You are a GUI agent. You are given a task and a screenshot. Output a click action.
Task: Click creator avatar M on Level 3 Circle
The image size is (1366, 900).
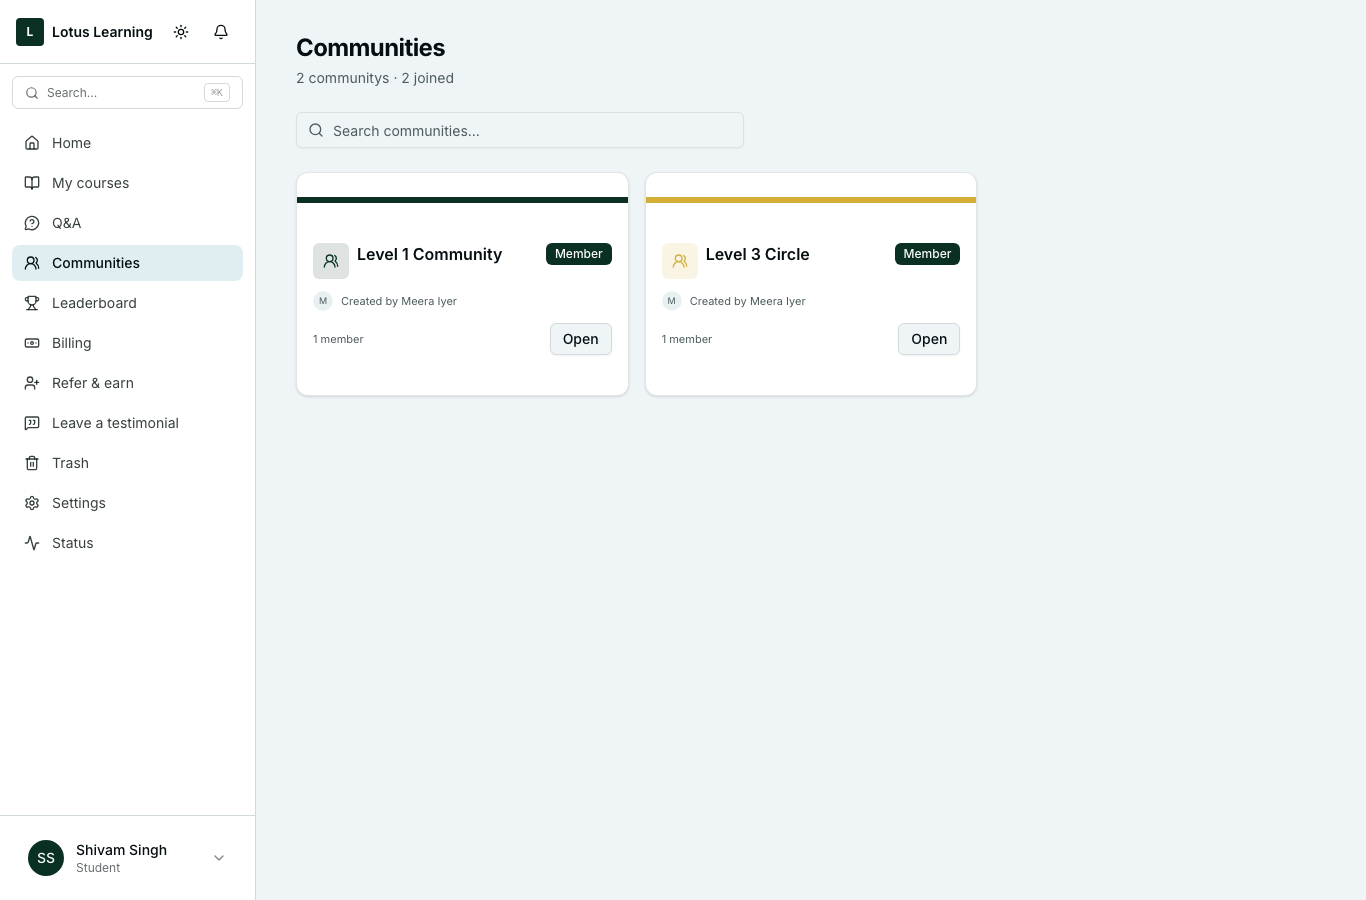tap(672, 301)
